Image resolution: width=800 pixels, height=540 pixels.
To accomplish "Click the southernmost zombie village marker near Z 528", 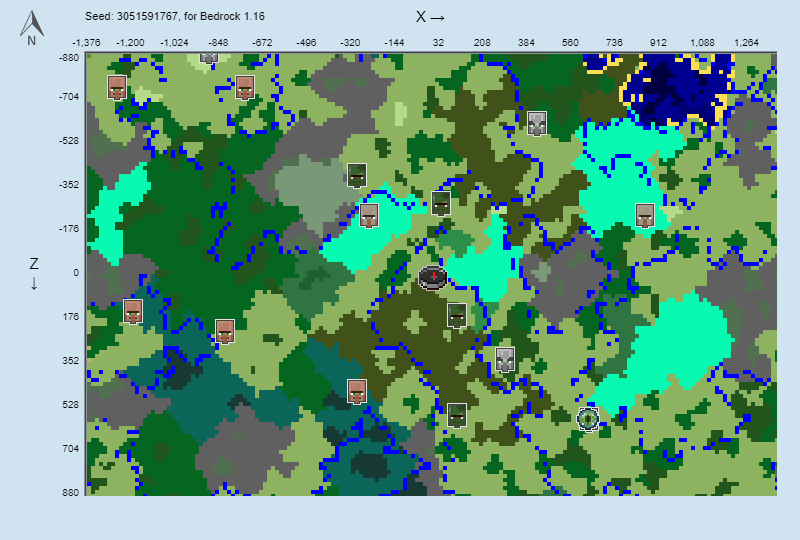I will [457, 415].
